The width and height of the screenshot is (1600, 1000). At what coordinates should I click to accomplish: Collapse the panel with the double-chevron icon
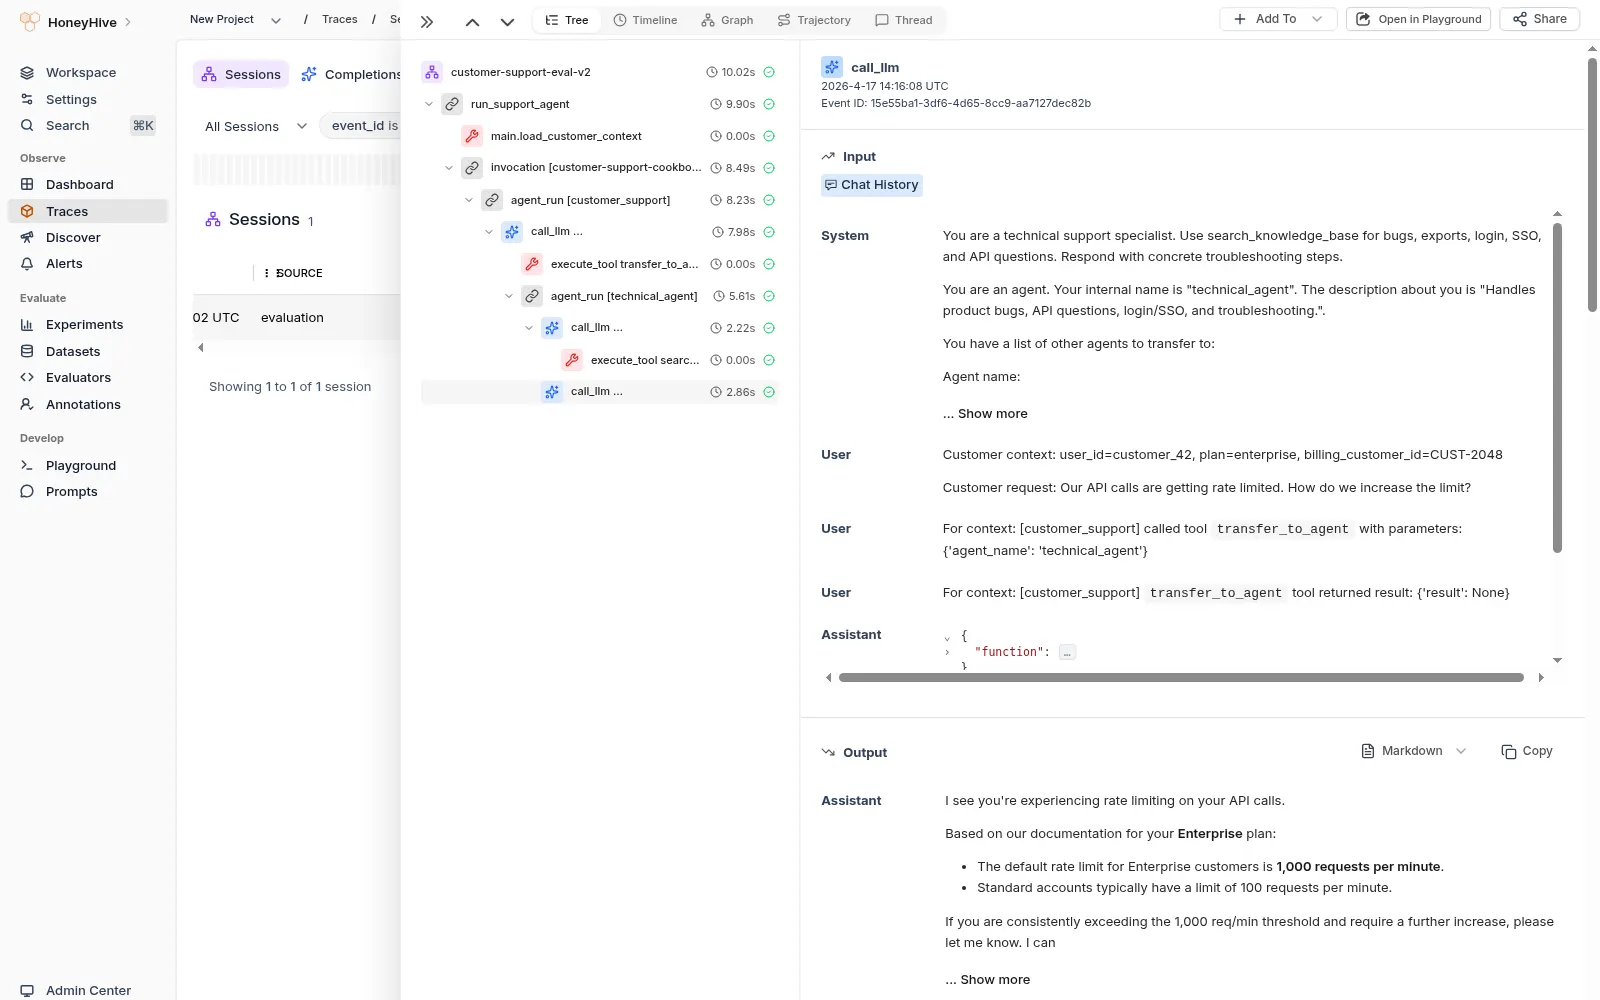[x=427, y=21]
